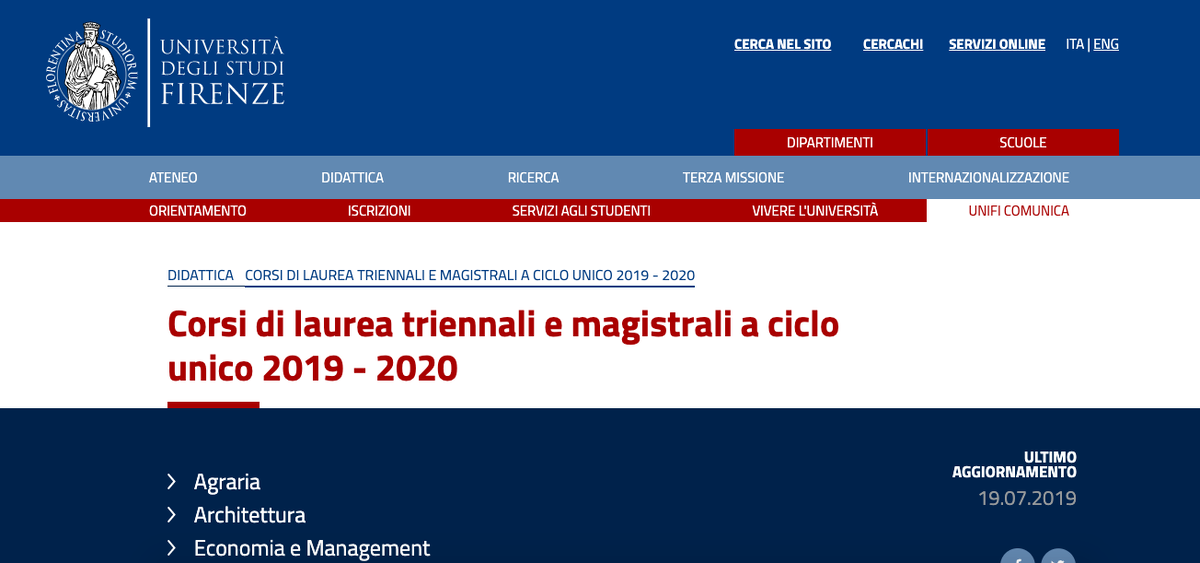Select the Iscrizioni tab

379,210
